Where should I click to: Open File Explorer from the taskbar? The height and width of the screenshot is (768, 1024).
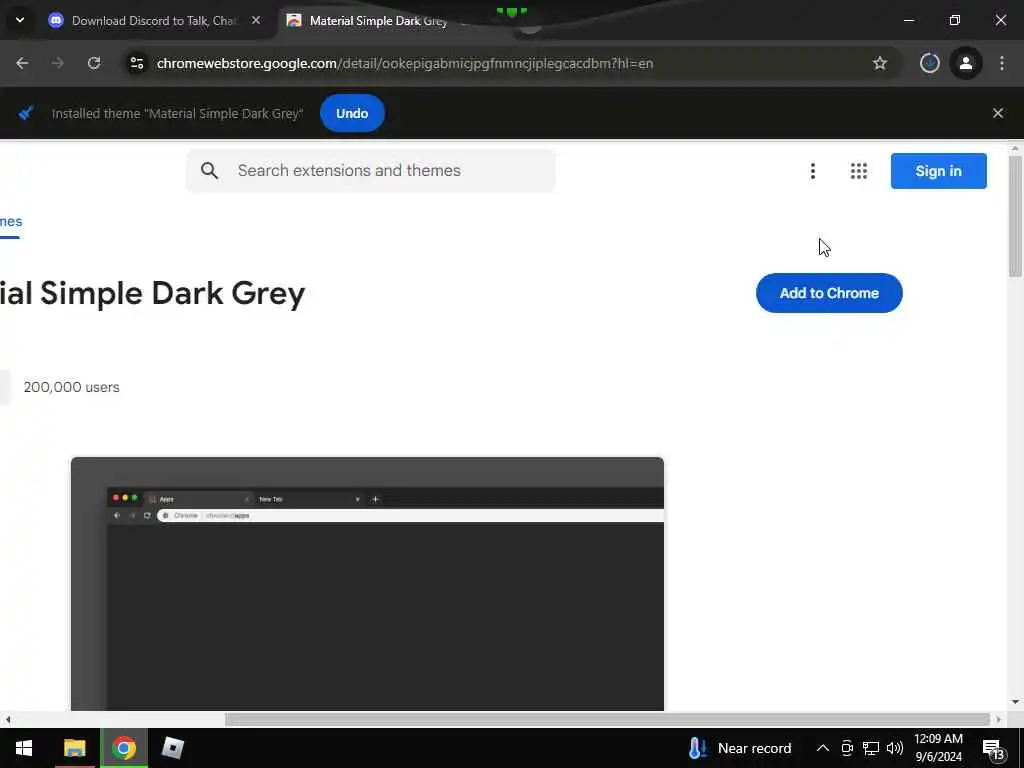tap(74, 748)
